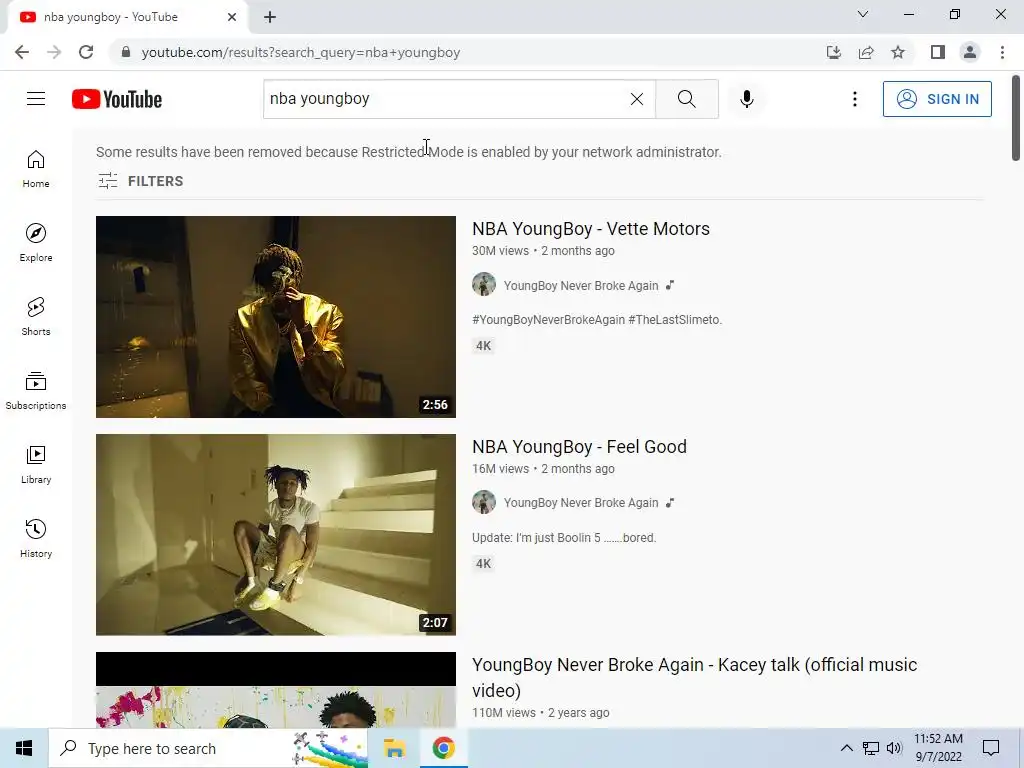Click the Chrome taskbar icon
This screenshot has width=1024, height=768.
(443, 748)
